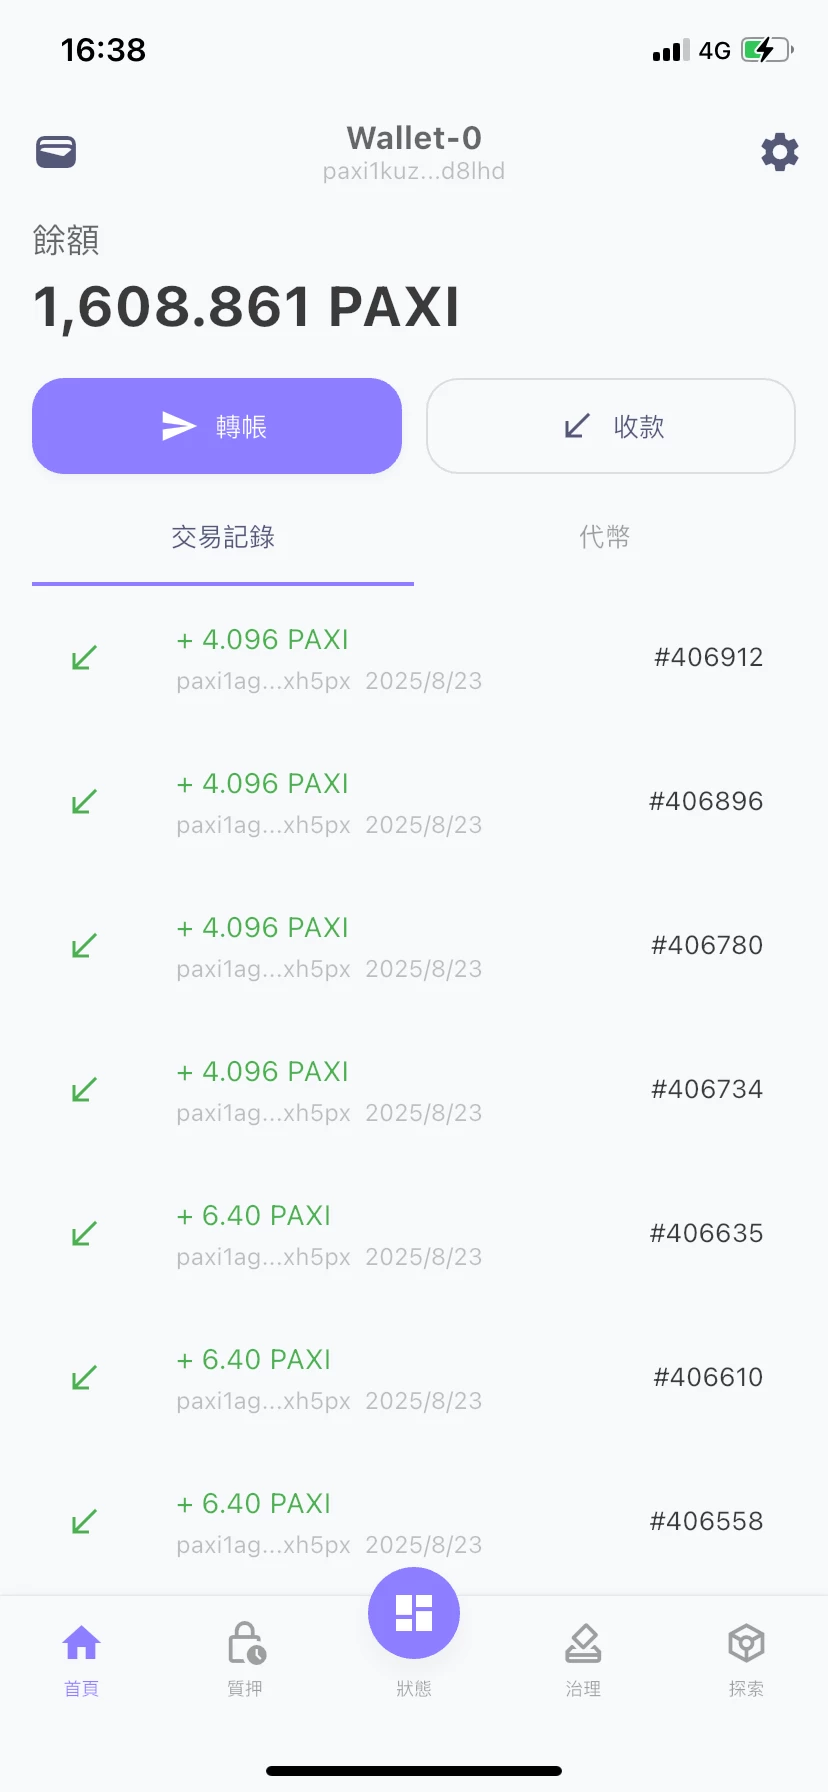Tap wallet address paxi1kuz...d8lhd
Screen dimensions: 828x1792
tap(414, 171)
